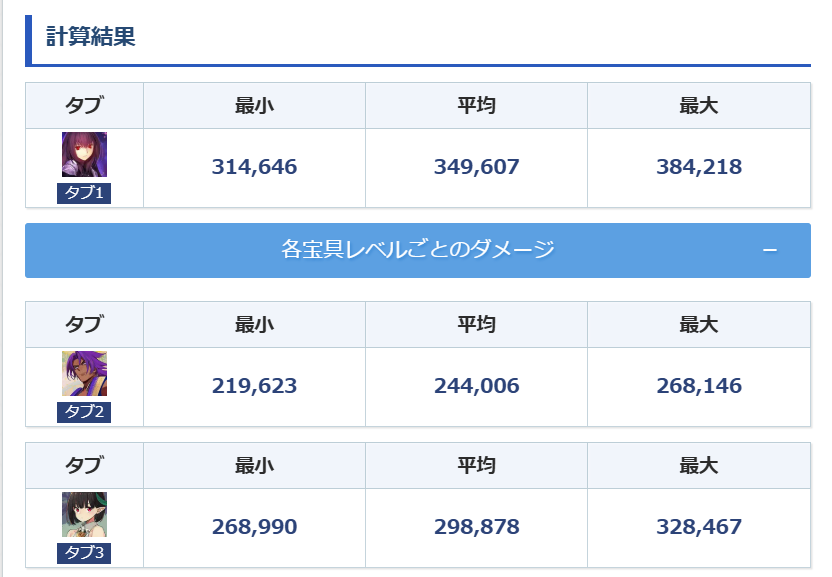Image resolution: width=832 pixels, height=577 pixels.
Task: Click the dark-skinned servant icon for Tab 2
Action: coord(84,374)
